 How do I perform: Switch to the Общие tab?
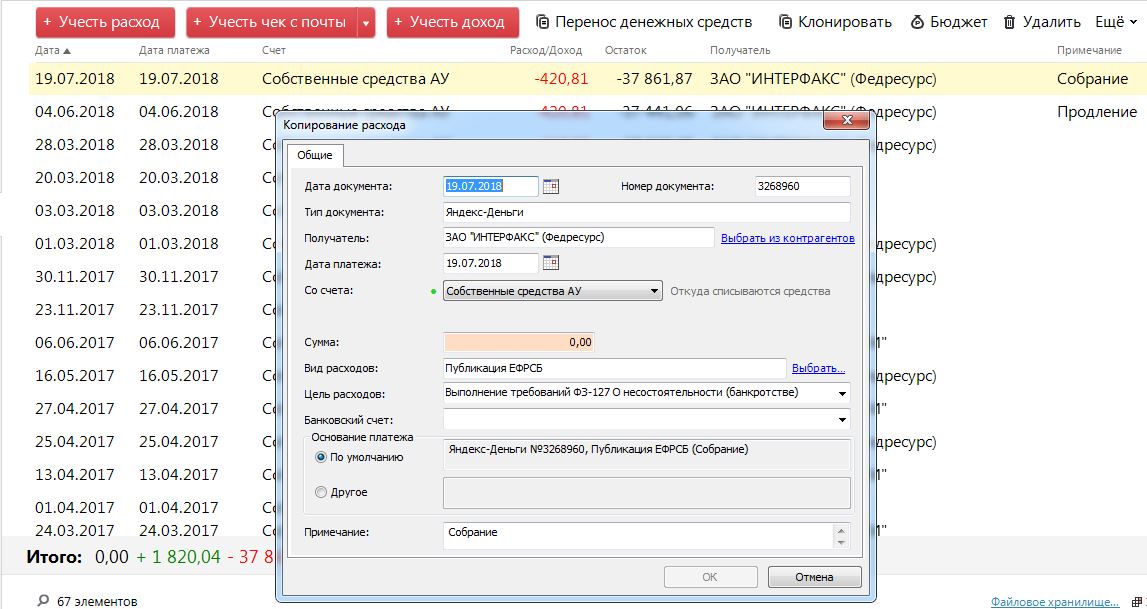315,156
